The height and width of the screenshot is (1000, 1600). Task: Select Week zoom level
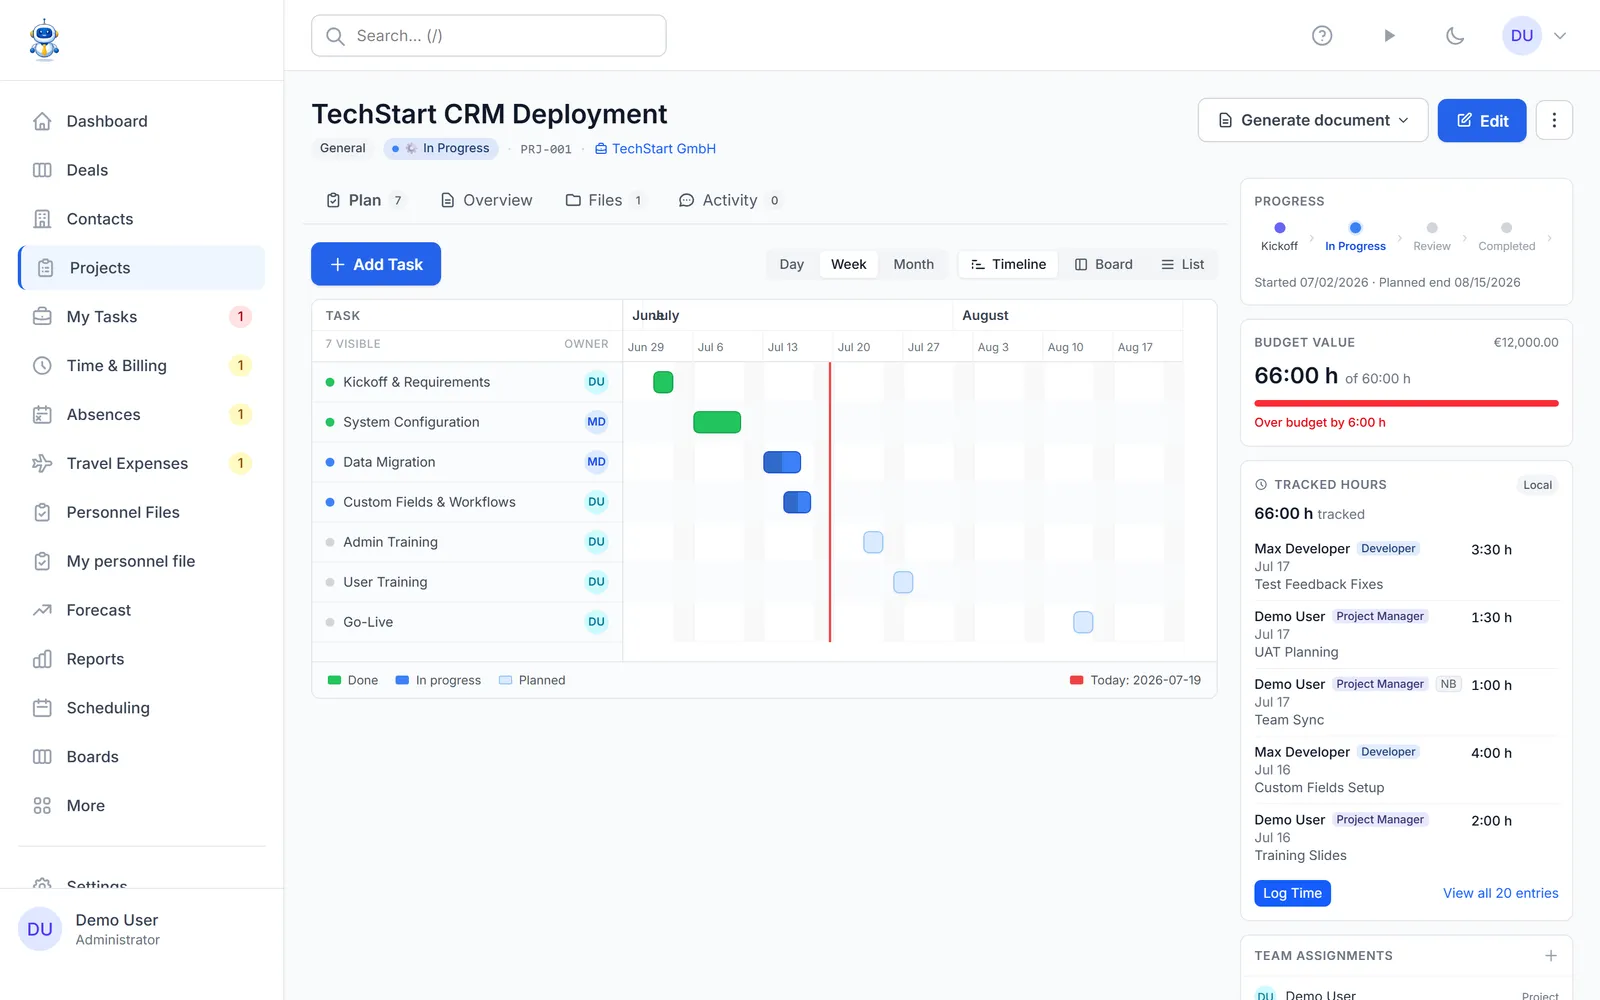[848, 264]
